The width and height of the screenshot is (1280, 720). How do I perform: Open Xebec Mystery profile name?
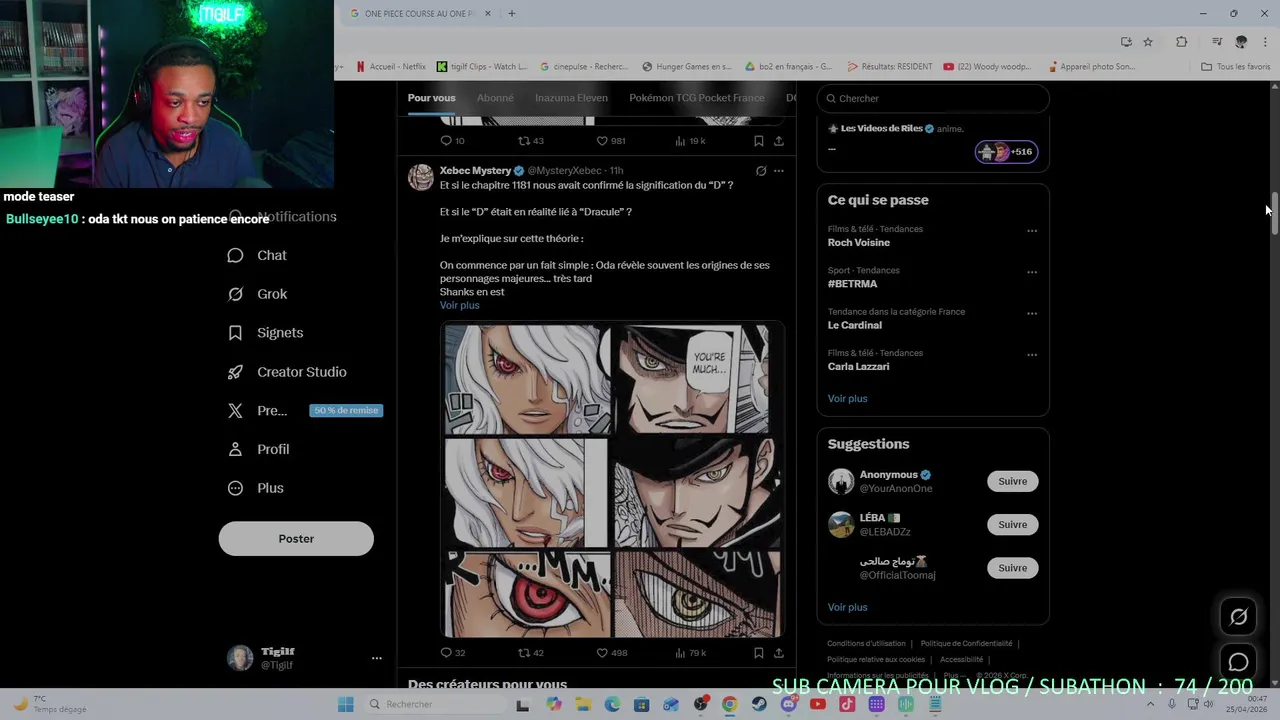[x=475, y=171]
